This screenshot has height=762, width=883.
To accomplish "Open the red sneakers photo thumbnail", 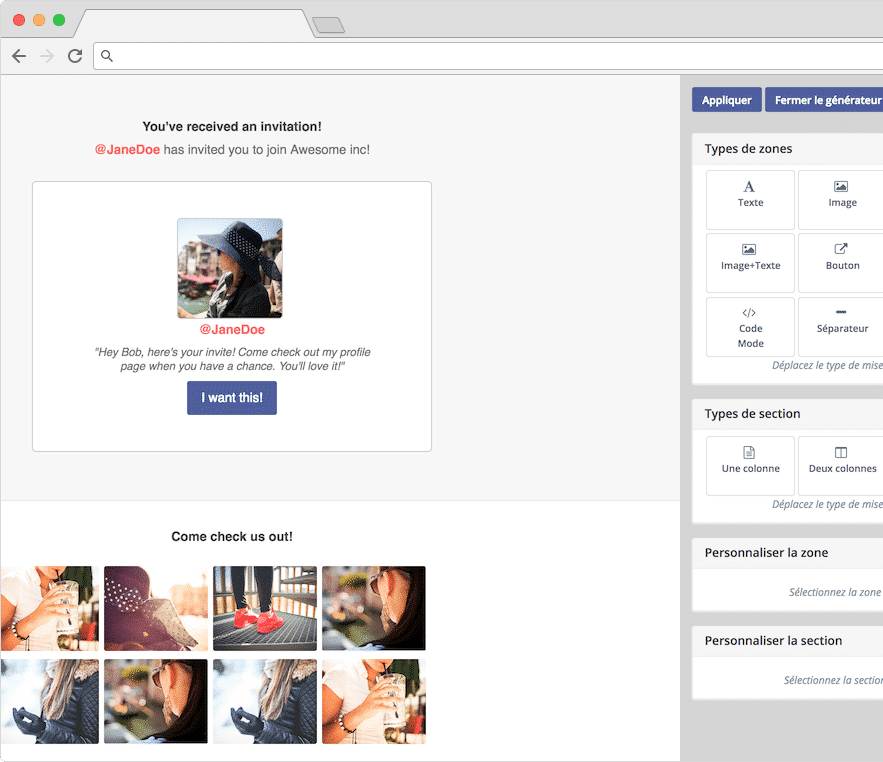I will coord(265,608).
